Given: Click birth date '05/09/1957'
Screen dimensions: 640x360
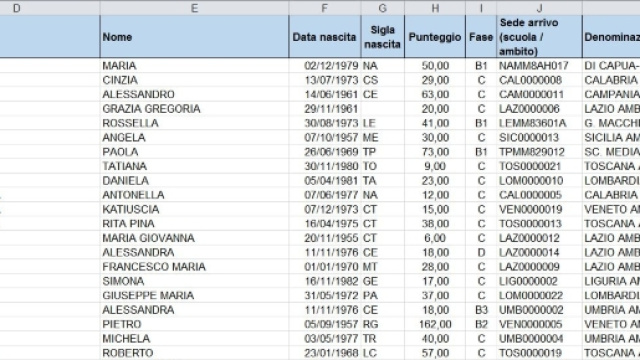Looking at the screenshot, I should 325,324.
